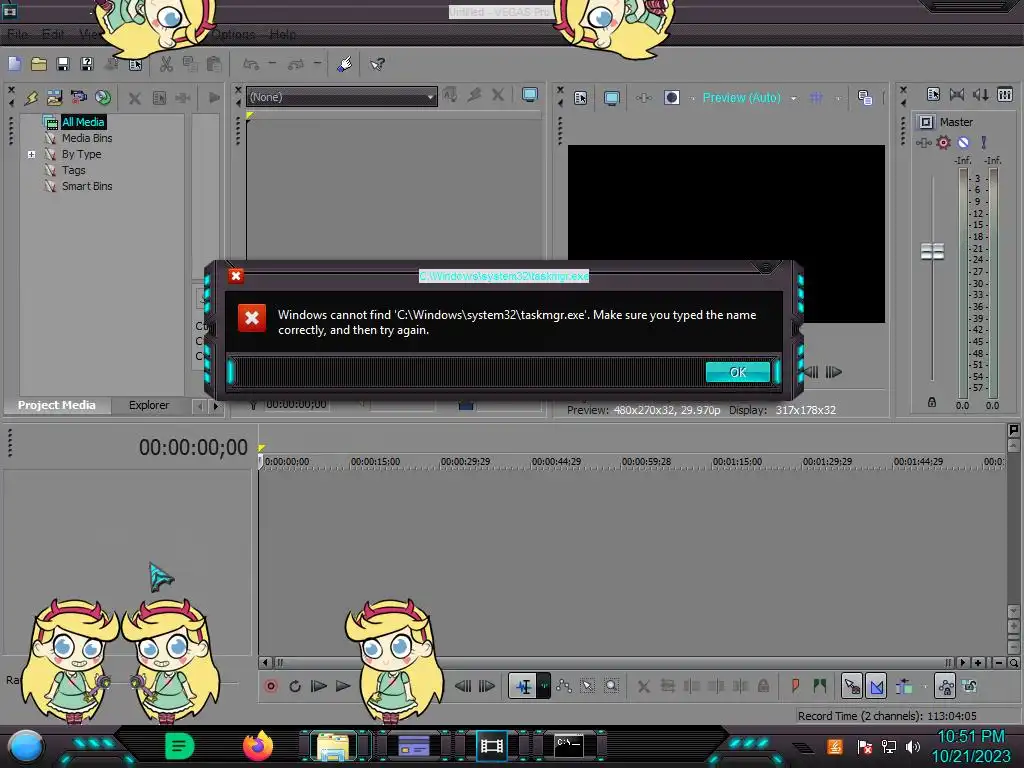Open the Normal Edit Tool dropdown arrow
Image resolution: width=1024 pixels, height=768 pixels.
544,686
